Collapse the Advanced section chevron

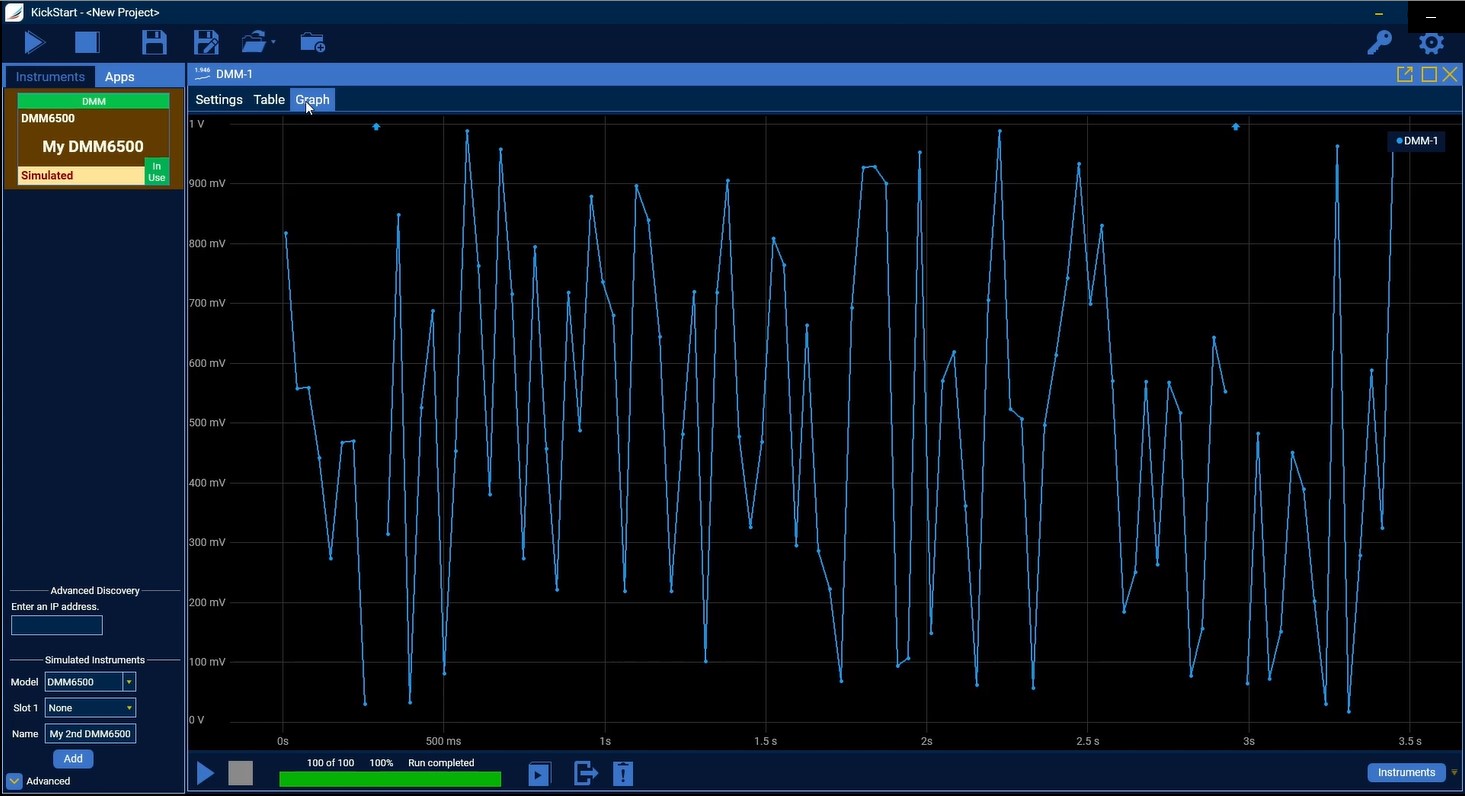14,781
